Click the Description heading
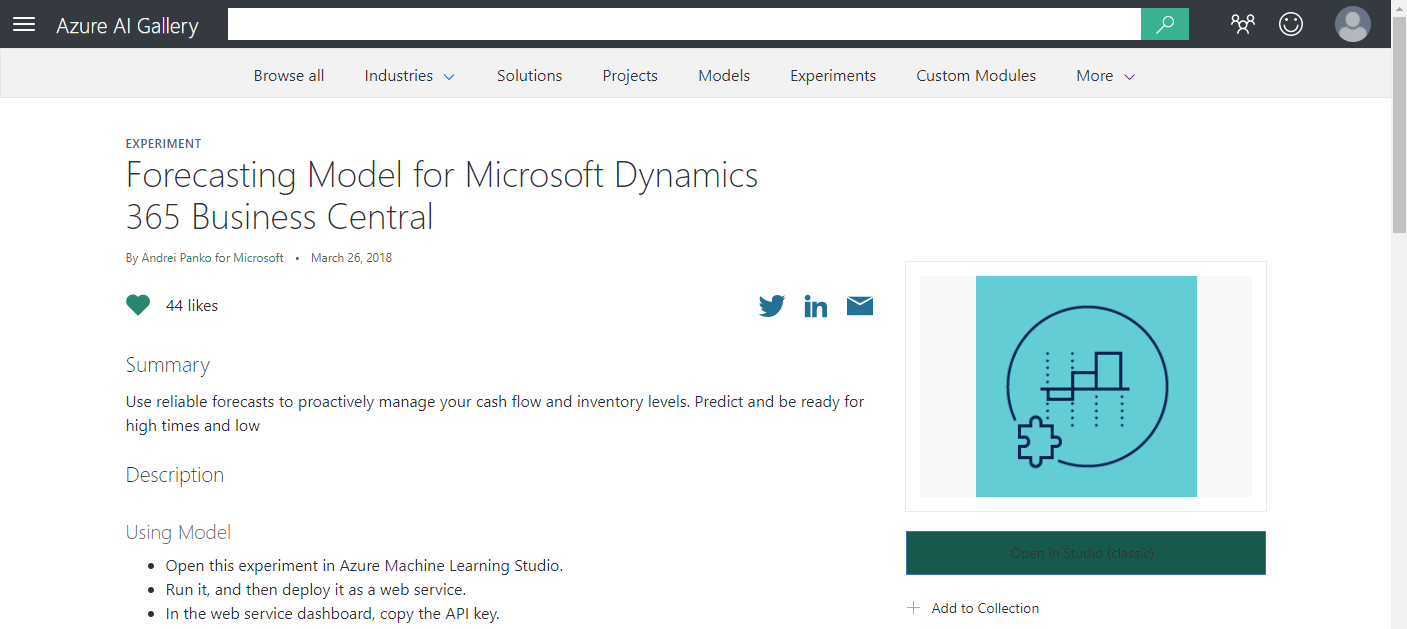This screenshot has width=1407, height=629. point(175,475)
